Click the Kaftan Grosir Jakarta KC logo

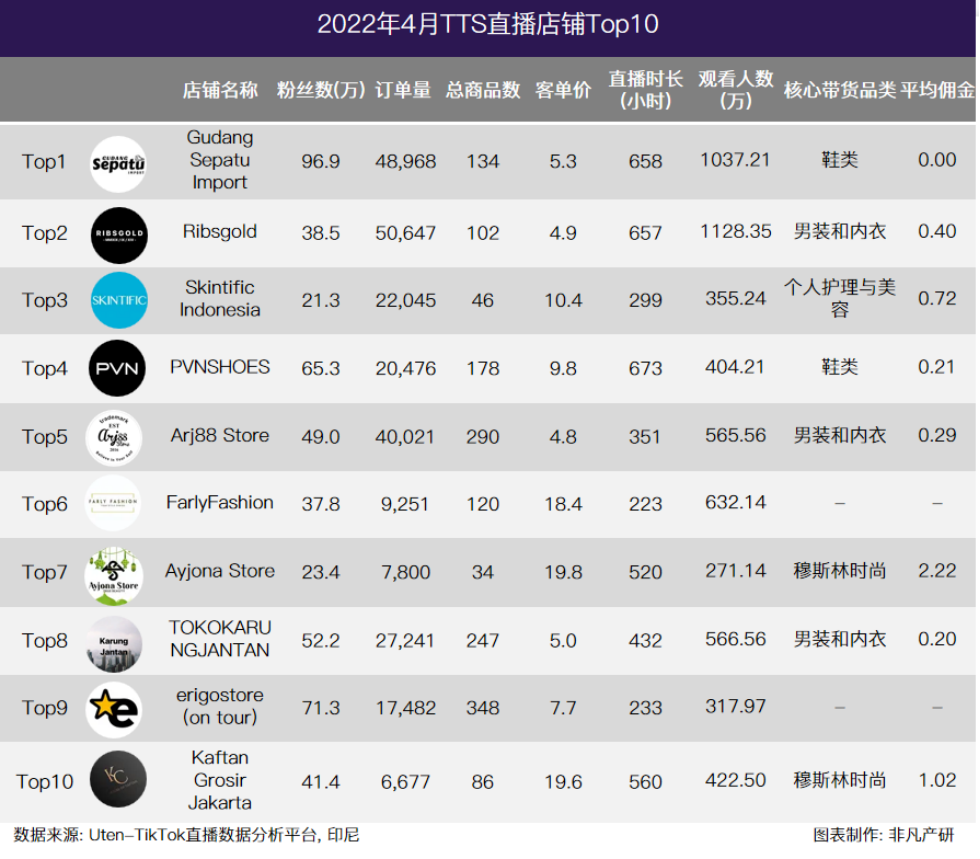pos(118,779)
